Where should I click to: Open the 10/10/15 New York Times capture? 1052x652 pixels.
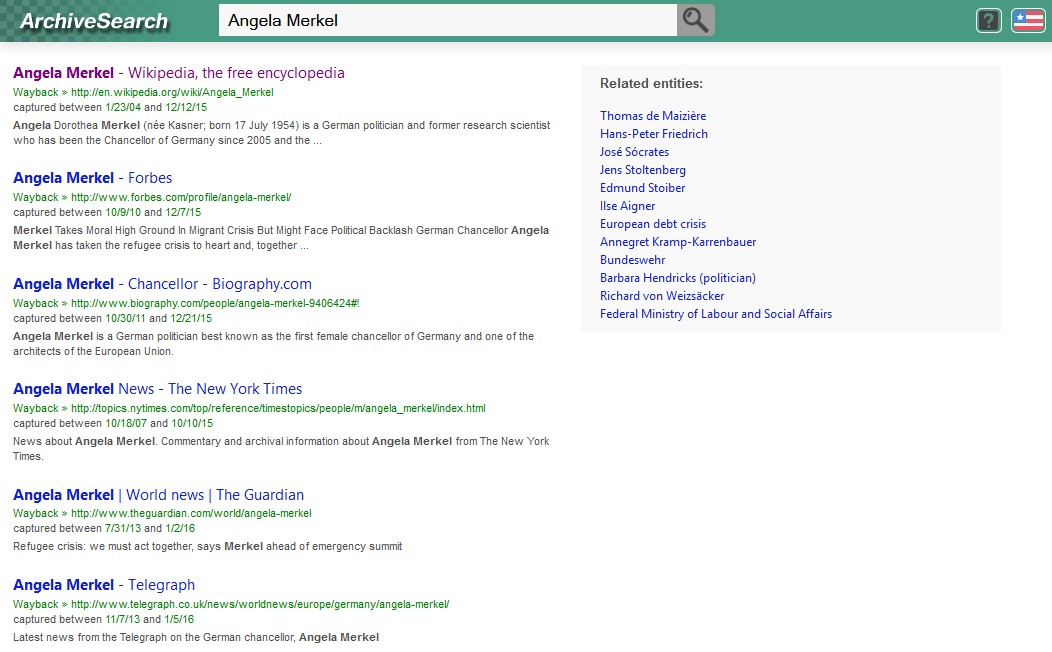point(192,424)
